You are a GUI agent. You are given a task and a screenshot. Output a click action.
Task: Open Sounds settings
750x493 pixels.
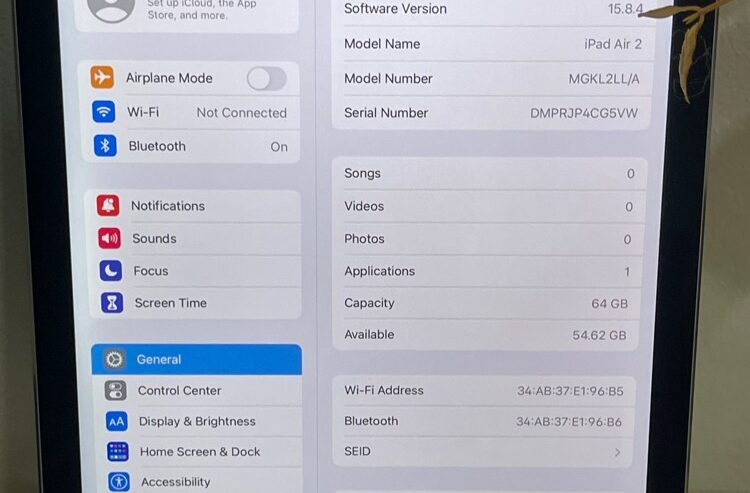(x=196, y=239)
